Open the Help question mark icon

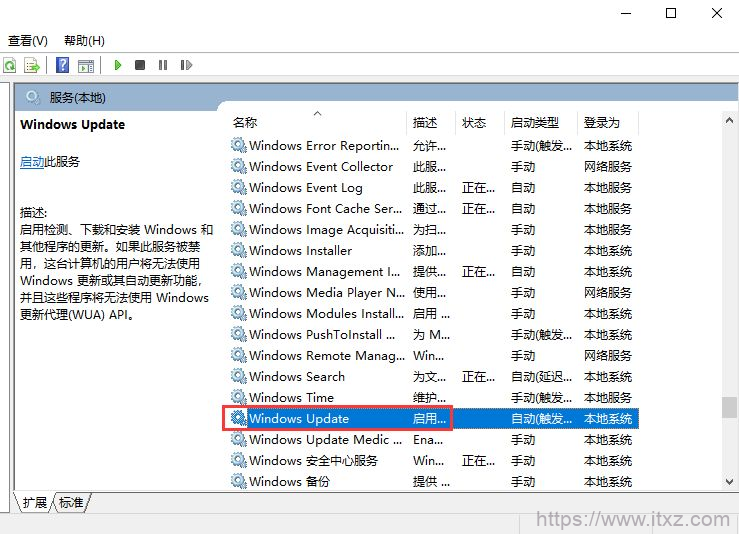click(x=63, y=65)
